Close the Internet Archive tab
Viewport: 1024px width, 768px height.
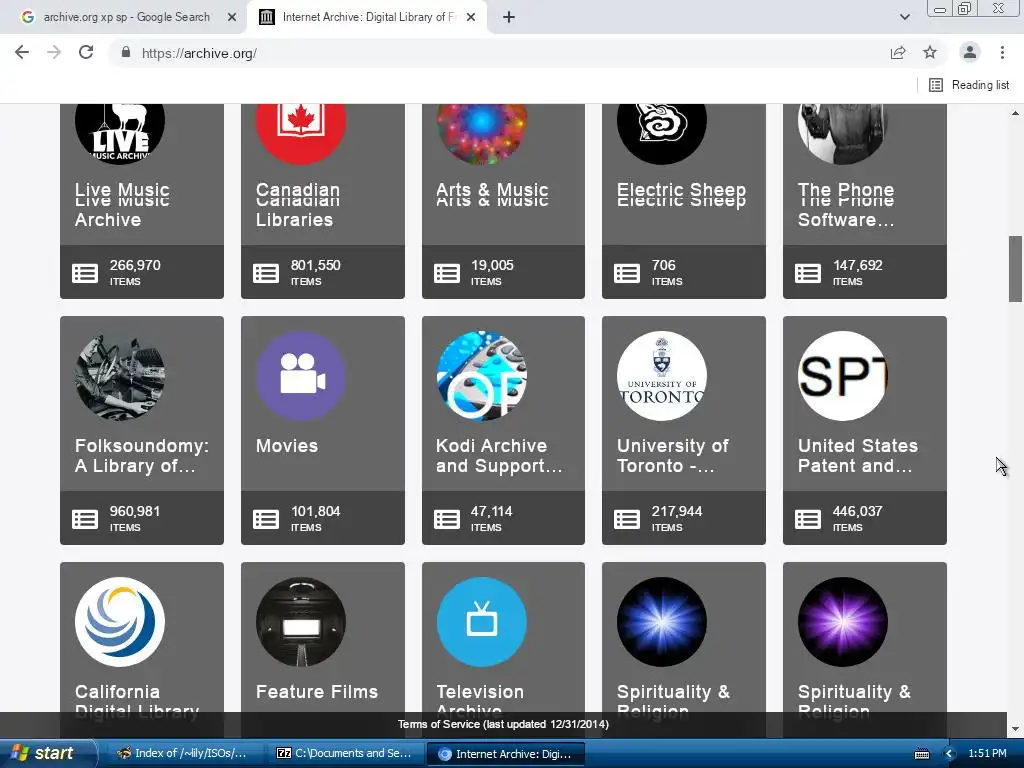[x=471, y=18]
